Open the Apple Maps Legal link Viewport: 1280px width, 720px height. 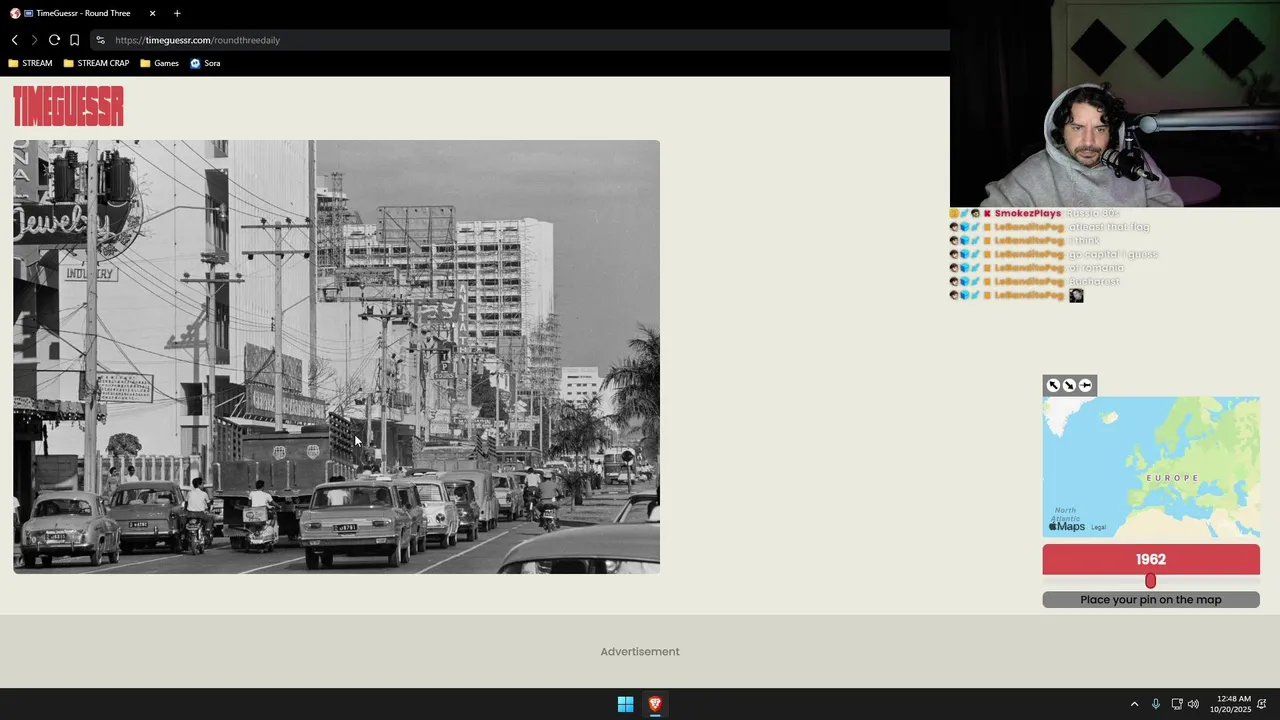(x=1098, y=527)
